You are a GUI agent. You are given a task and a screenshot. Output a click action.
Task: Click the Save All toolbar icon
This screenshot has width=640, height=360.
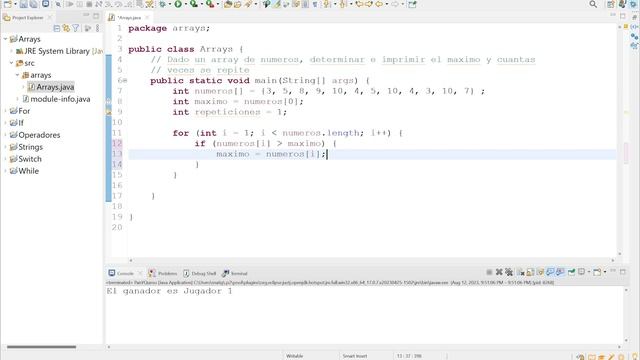[x=33, y=4]
